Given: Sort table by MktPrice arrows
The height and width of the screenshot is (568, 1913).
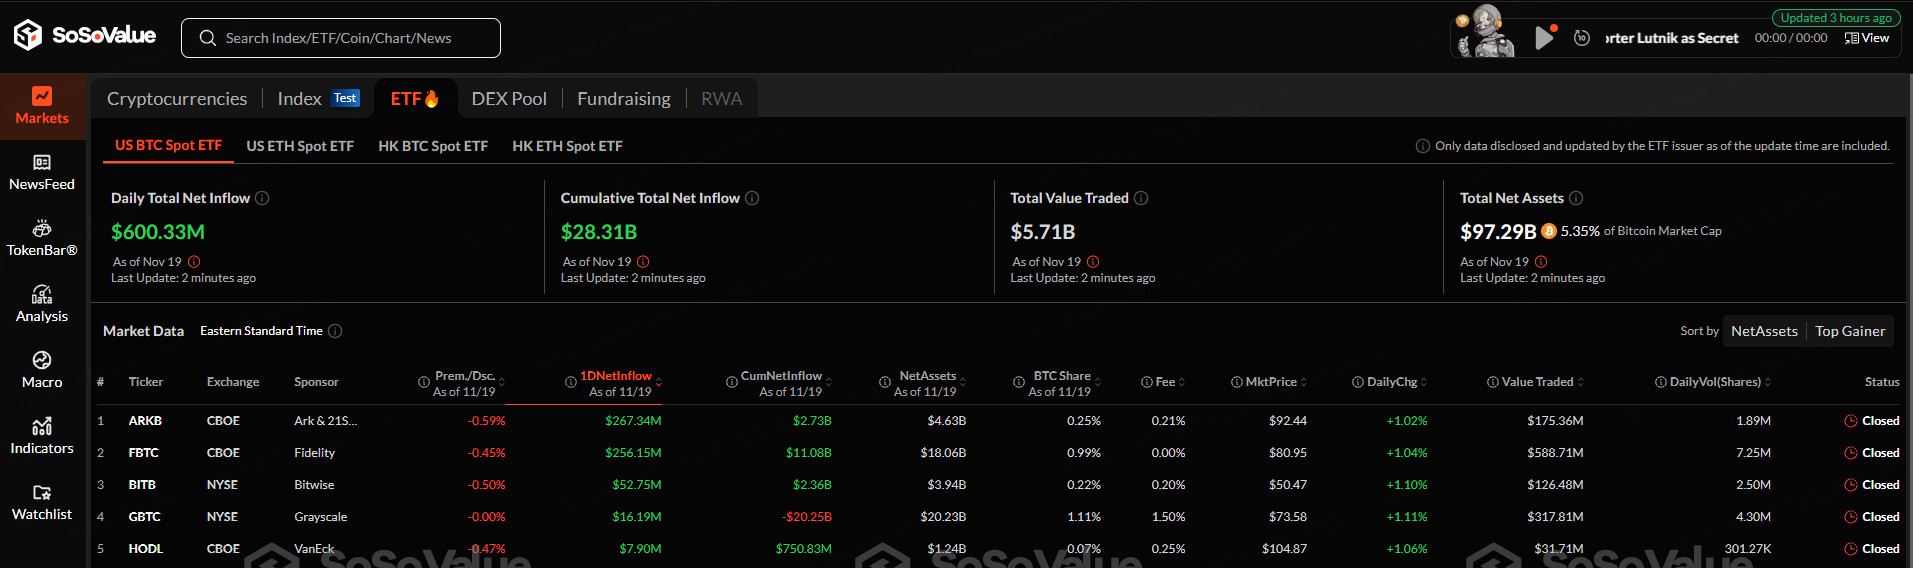Looking at the screenshot, I should click(1304, 382).
